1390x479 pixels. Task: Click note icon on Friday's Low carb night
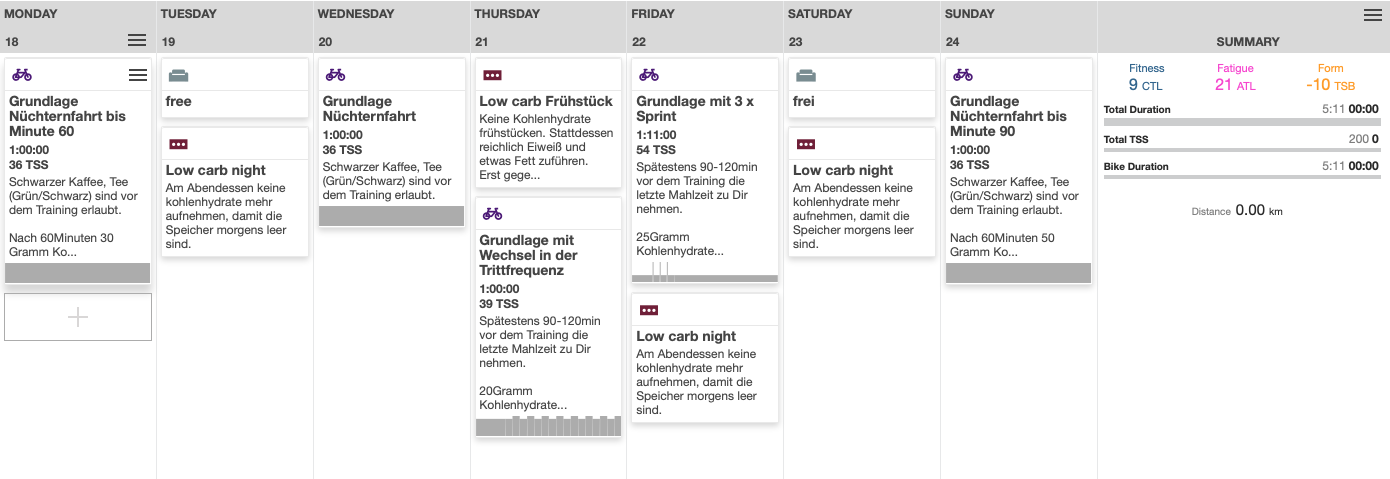649,310
